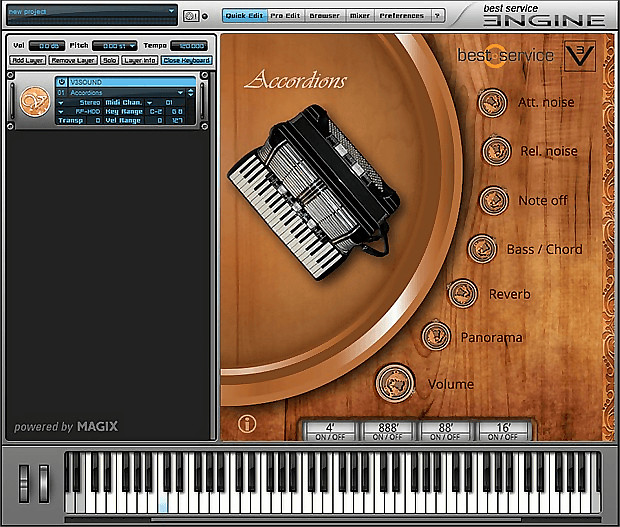Toggle the 16' register on/off
The width and height of the screenshot is (620, 527).
click(503, 429)
